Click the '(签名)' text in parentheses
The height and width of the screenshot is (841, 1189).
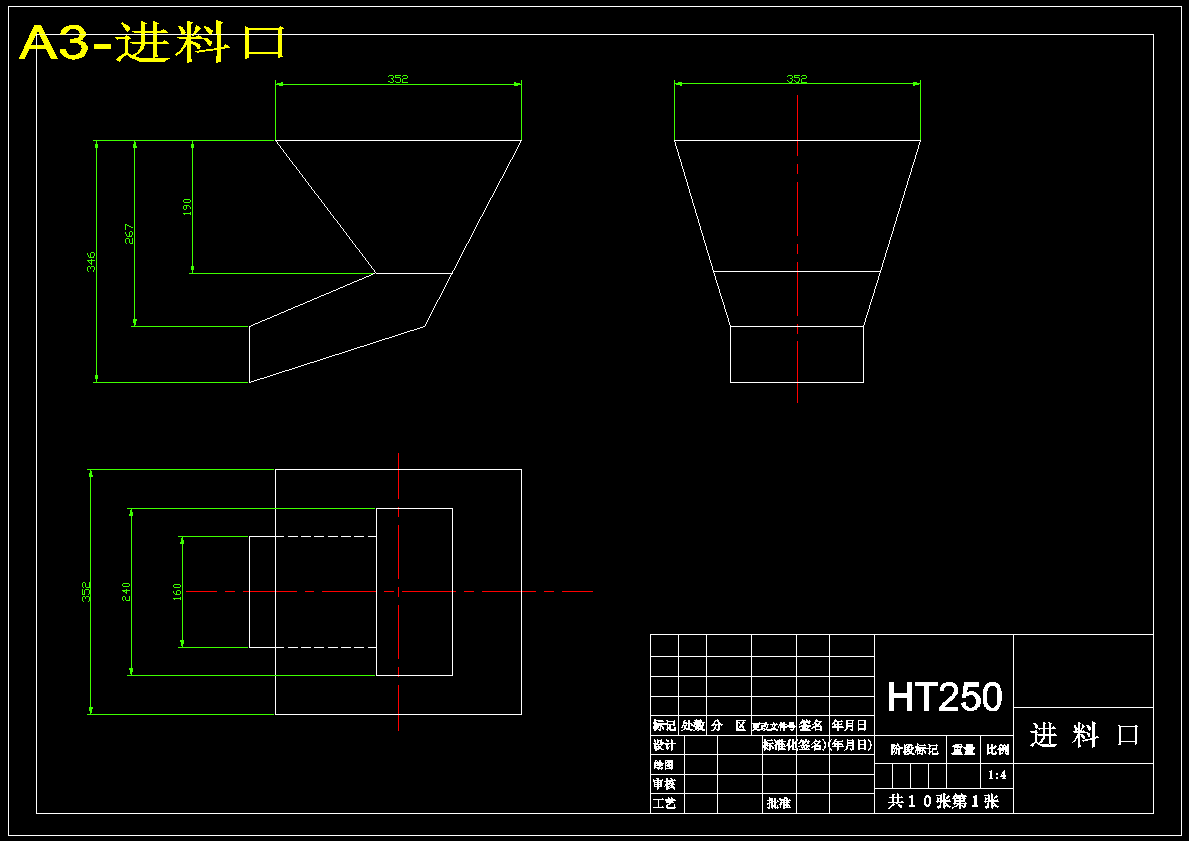(811, 745)
